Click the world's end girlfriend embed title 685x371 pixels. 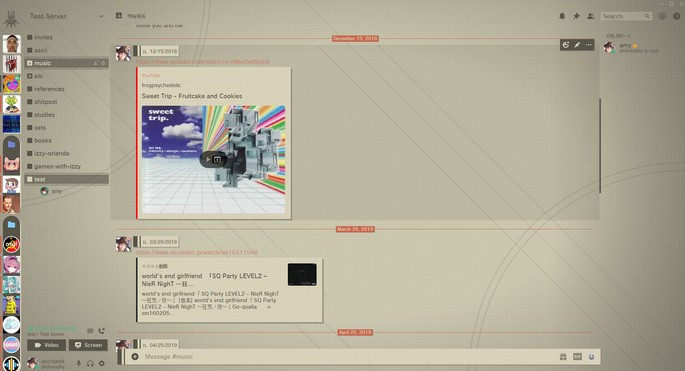coord(204,280)
